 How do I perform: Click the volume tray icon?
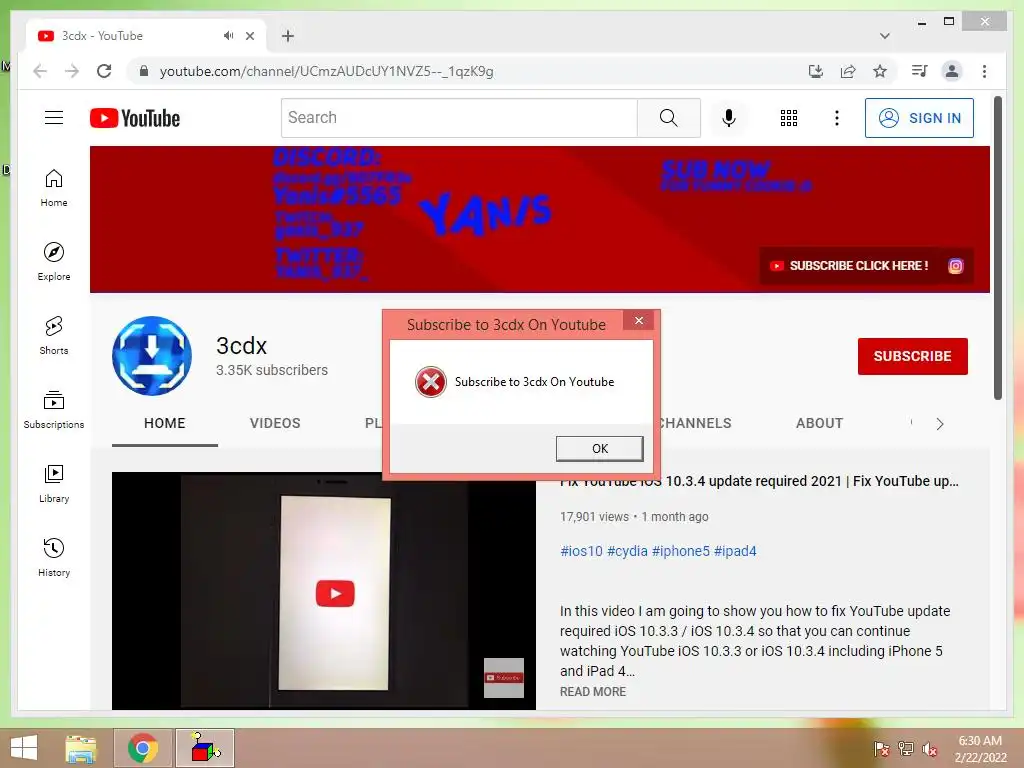click(930, 749)
